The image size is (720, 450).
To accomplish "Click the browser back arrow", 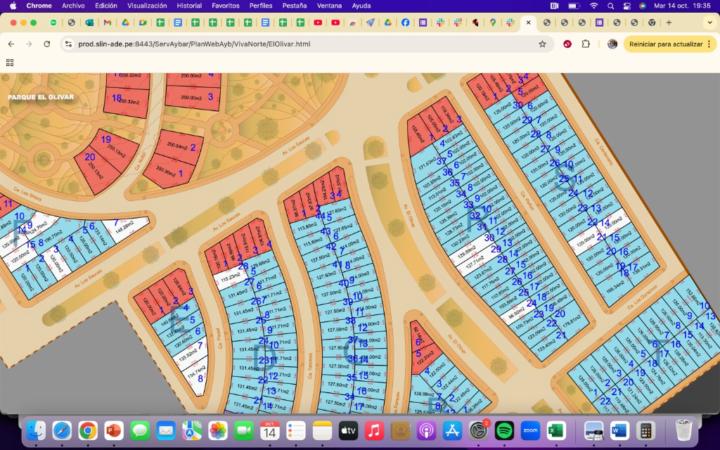I will click(x=11, y=44).
